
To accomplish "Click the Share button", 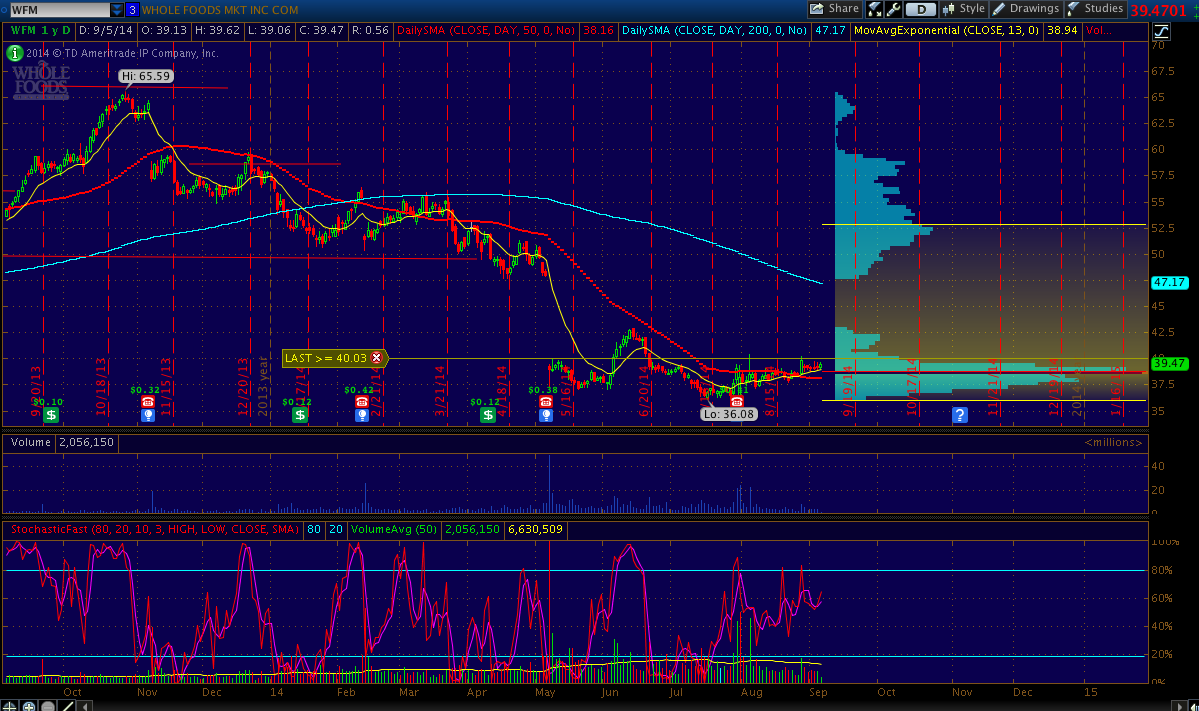I will (x=834, y=9).
